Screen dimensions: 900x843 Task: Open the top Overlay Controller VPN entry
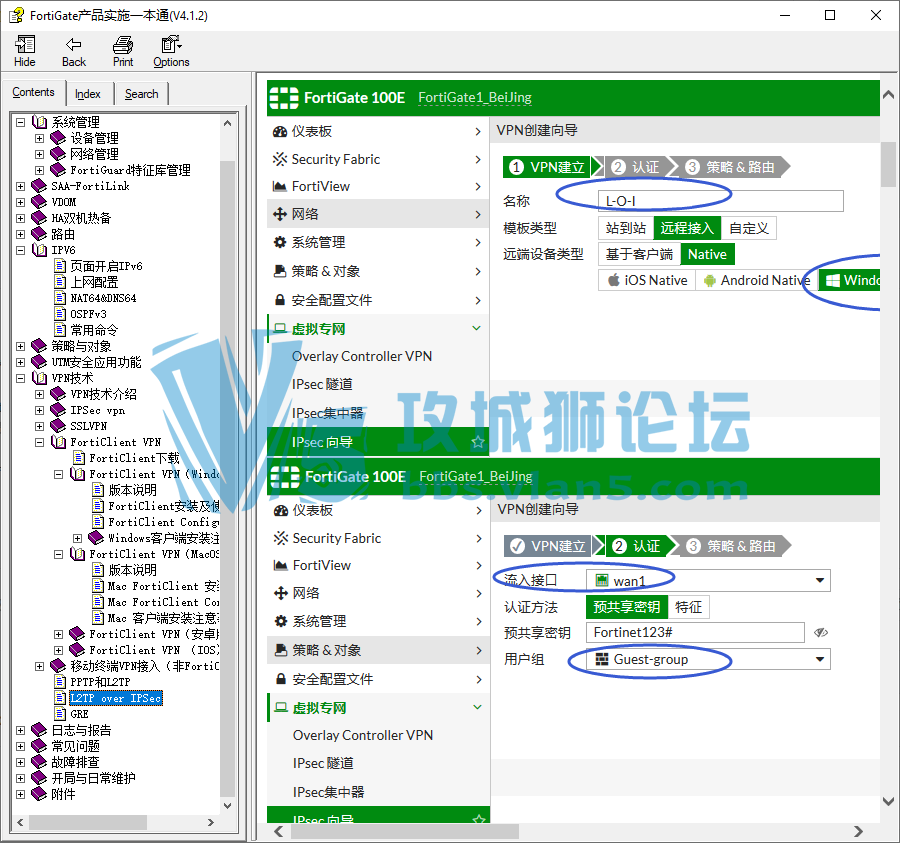point(362,356)
